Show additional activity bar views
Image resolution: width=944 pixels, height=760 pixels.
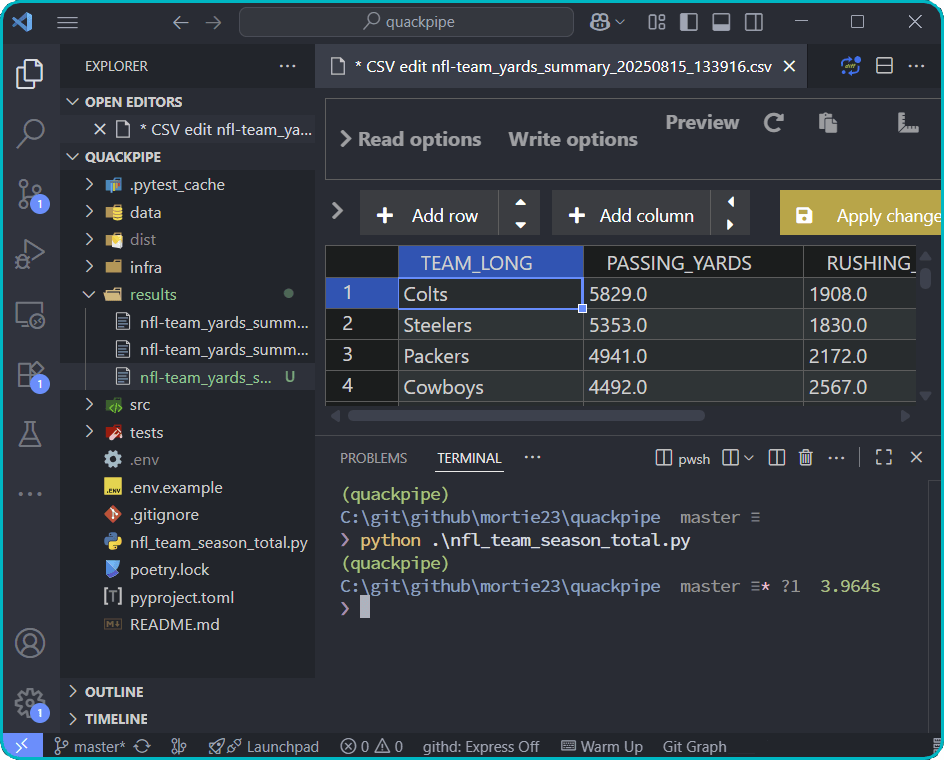click(30, 494)
